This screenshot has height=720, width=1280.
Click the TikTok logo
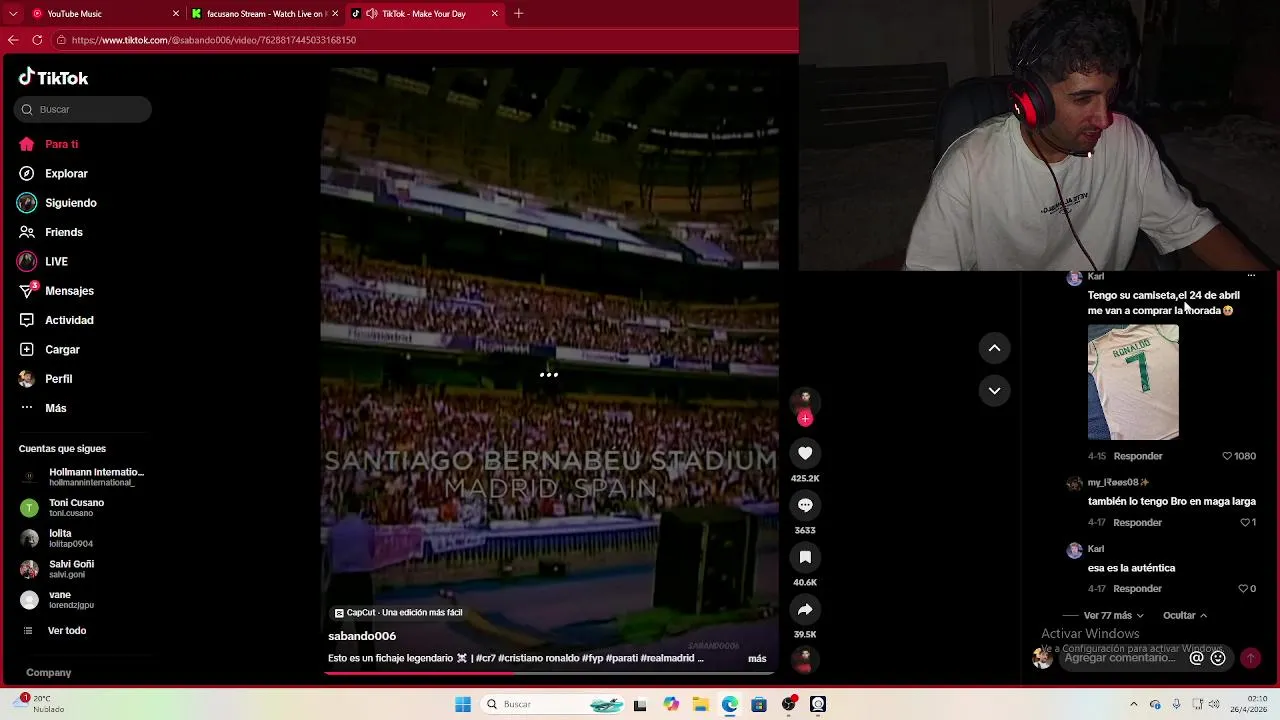pos(54,78)
